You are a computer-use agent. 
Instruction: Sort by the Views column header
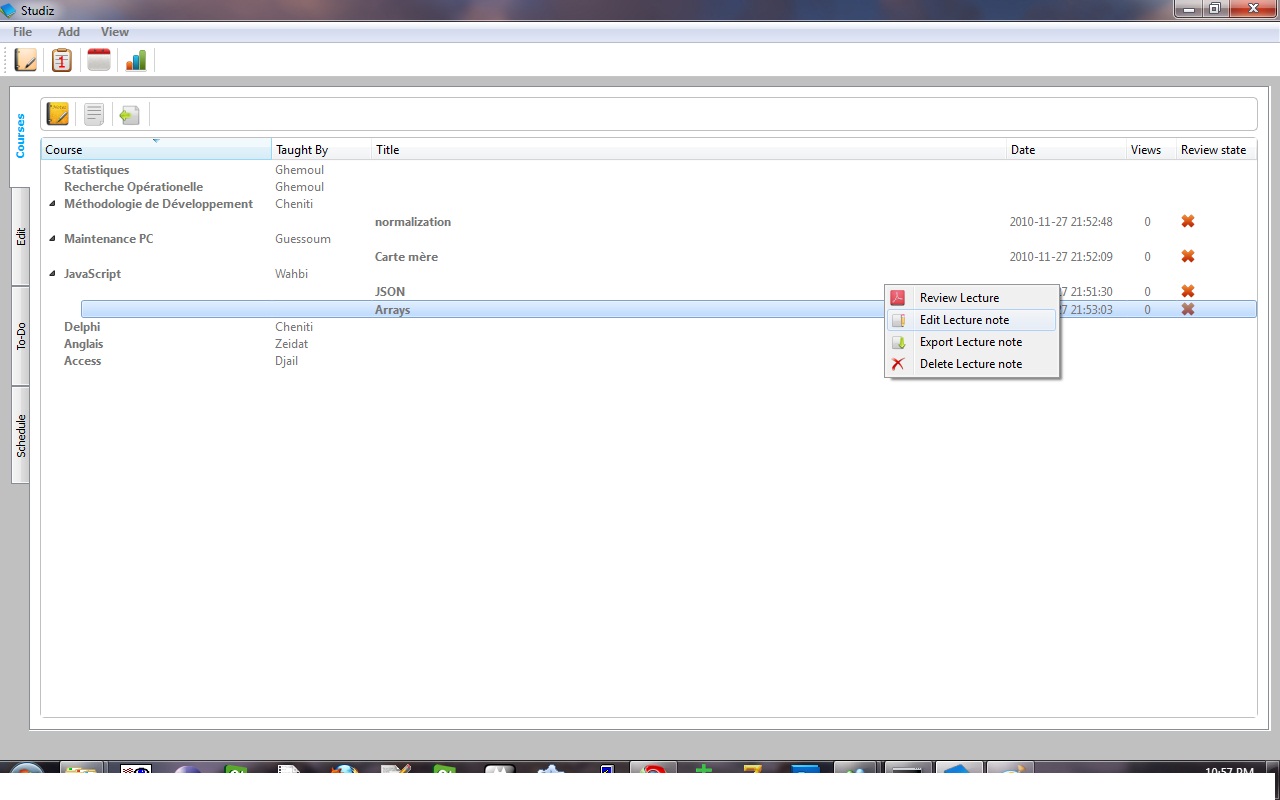coord(1151,150)
